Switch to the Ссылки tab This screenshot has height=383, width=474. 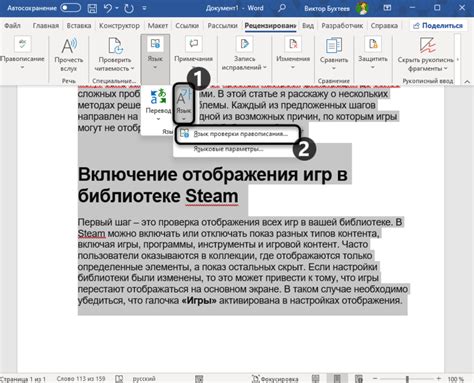187,26
